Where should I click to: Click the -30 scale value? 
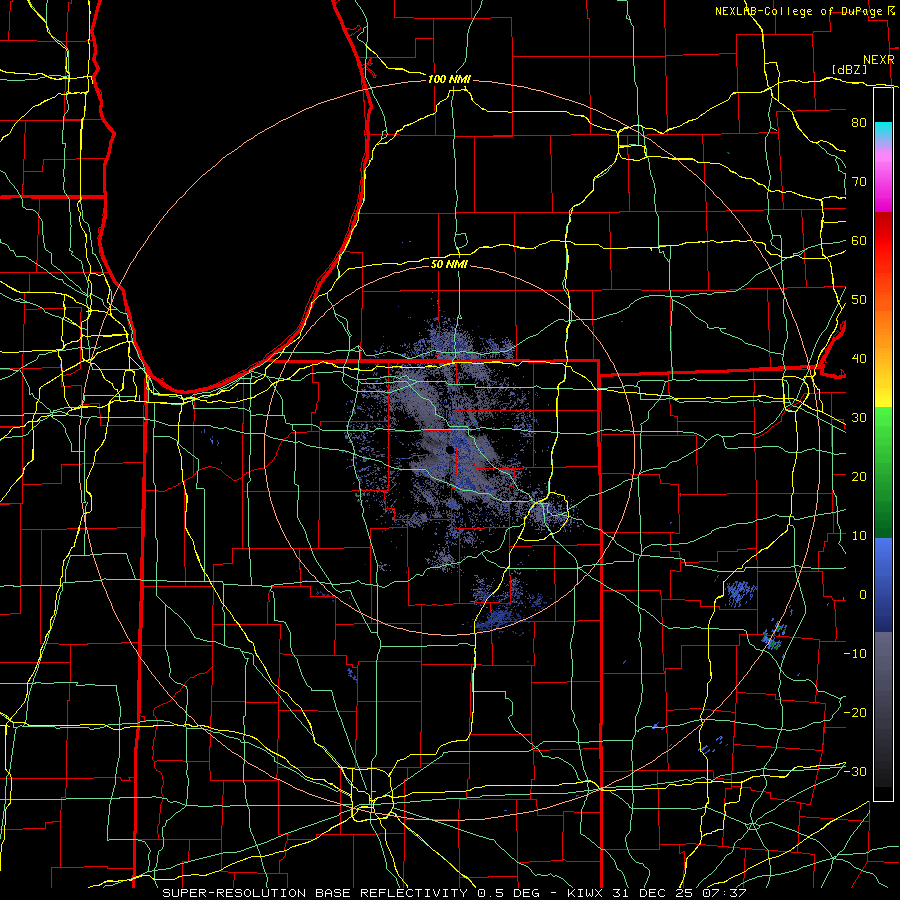[855, 771]
